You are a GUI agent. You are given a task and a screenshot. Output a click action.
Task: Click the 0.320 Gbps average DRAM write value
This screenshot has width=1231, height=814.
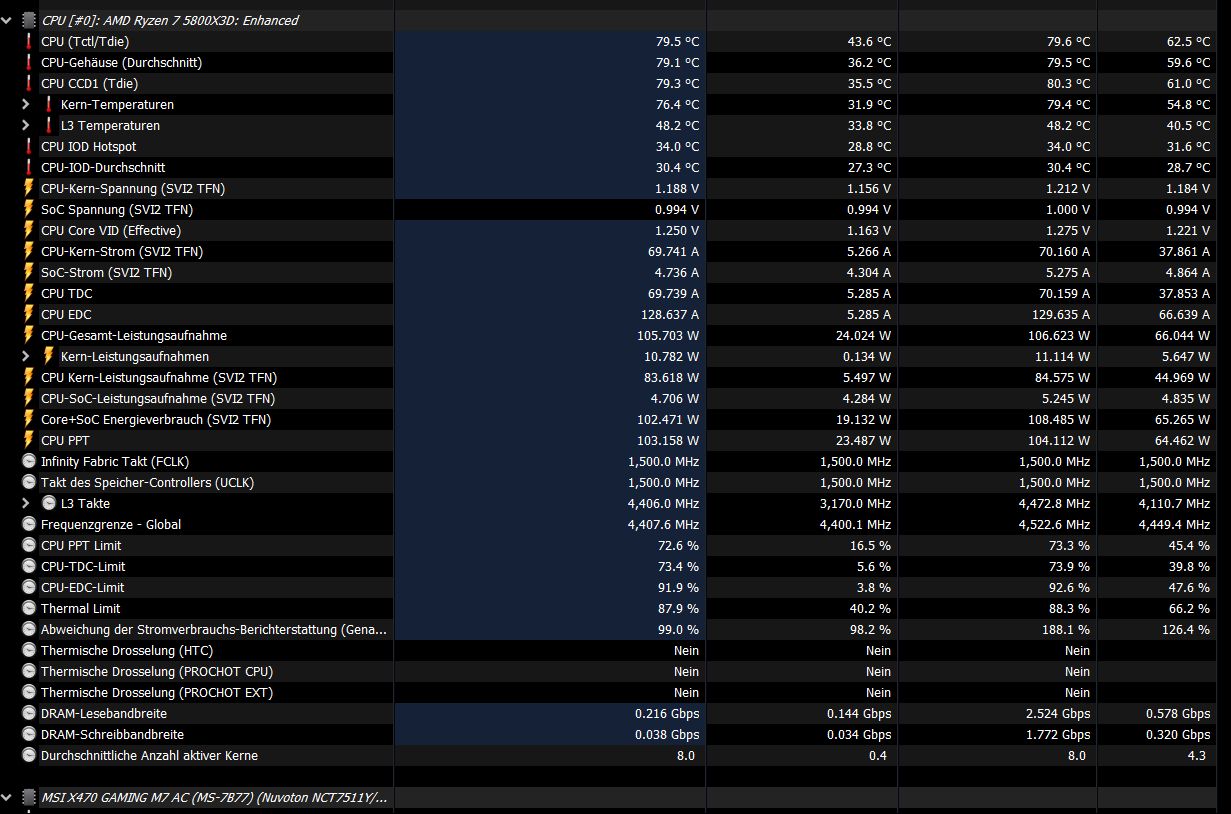point(1178,734)
